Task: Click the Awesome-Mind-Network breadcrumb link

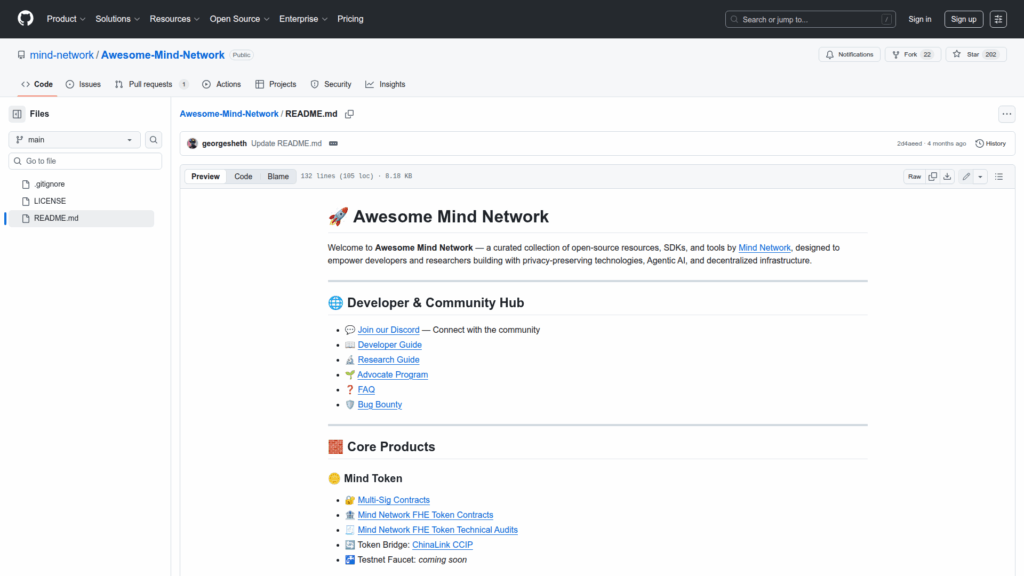Action: pyautogui.click(x=229, y=114)
